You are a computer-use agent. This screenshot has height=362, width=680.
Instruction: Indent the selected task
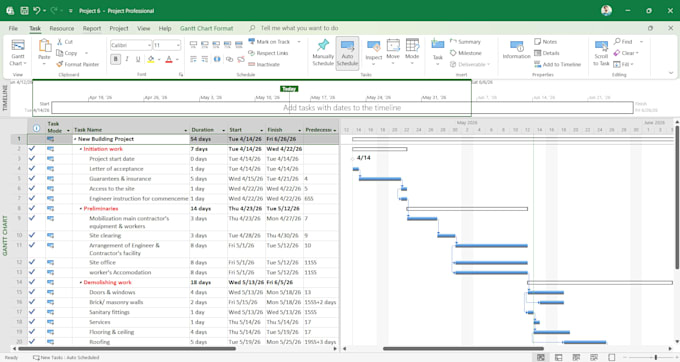[x=205, y=59]
